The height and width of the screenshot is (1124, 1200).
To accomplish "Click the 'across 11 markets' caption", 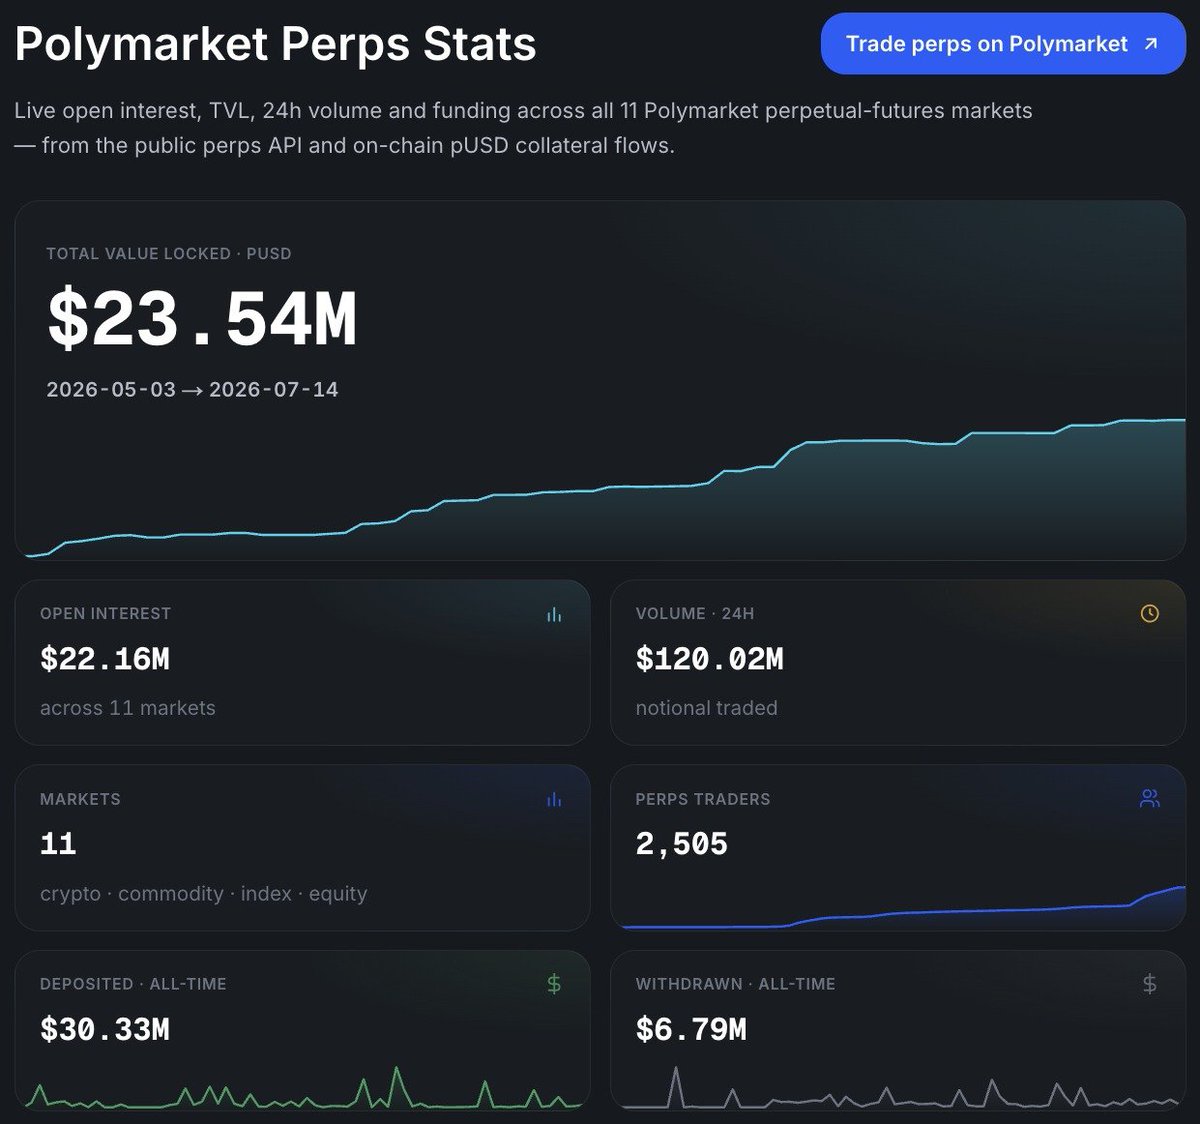I will pos(128,708).
